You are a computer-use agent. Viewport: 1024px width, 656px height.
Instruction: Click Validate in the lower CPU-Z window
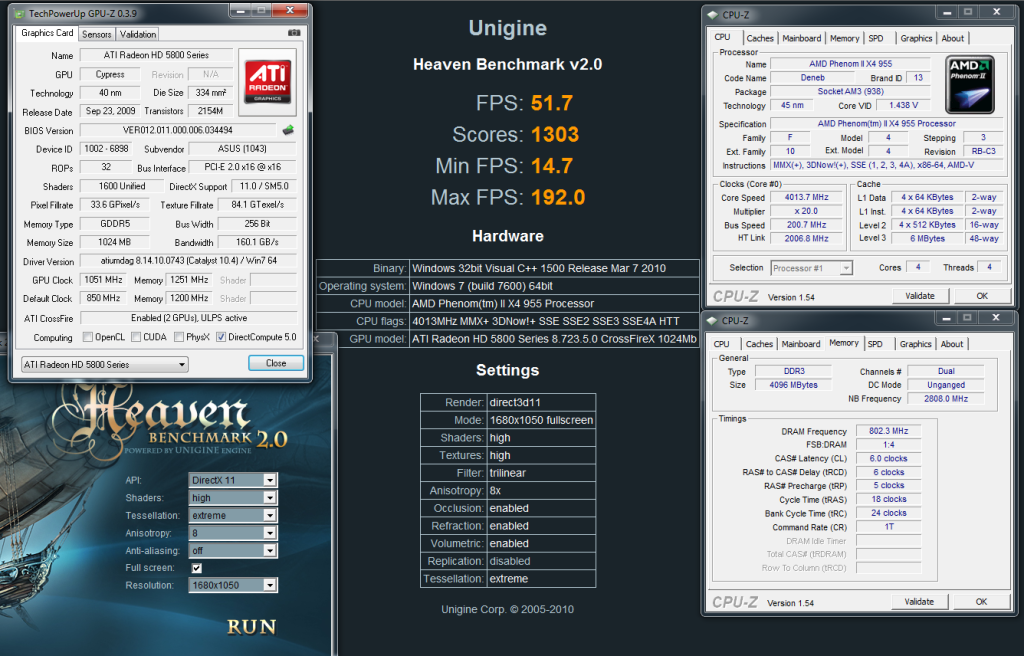coord(919,602)
